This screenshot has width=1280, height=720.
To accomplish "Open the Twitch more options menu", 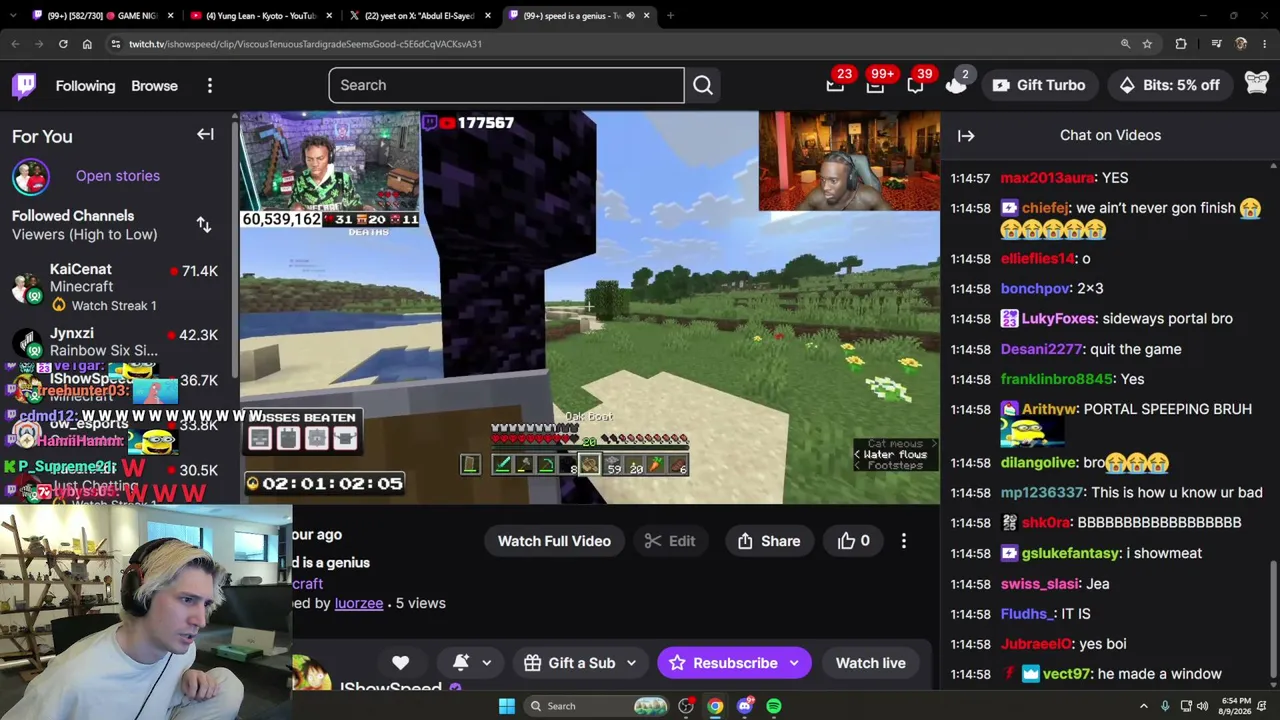I will pyautogui.click(x=210, y=86).
